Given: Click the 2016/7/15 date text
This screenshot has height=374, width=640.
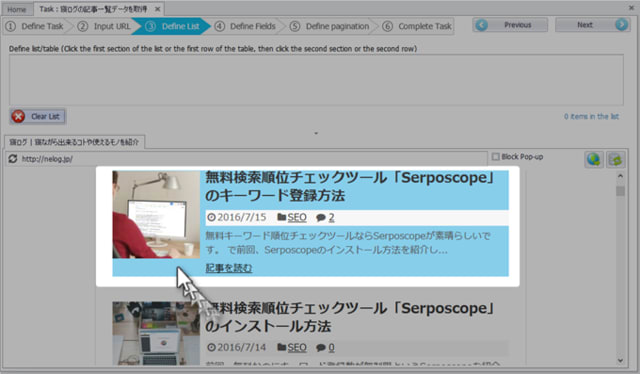Looking at the screenshot, I should coord(241,217).
